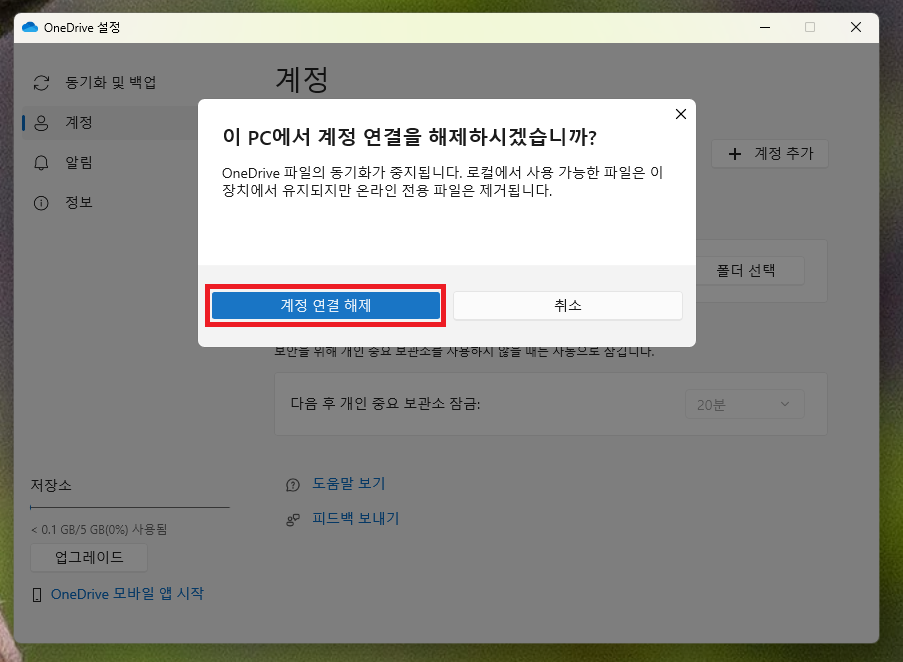Click the 0.1 GB/5 GB(0%) 사용됨 text
Screen dimensions: 903x662
click(99, 530)
